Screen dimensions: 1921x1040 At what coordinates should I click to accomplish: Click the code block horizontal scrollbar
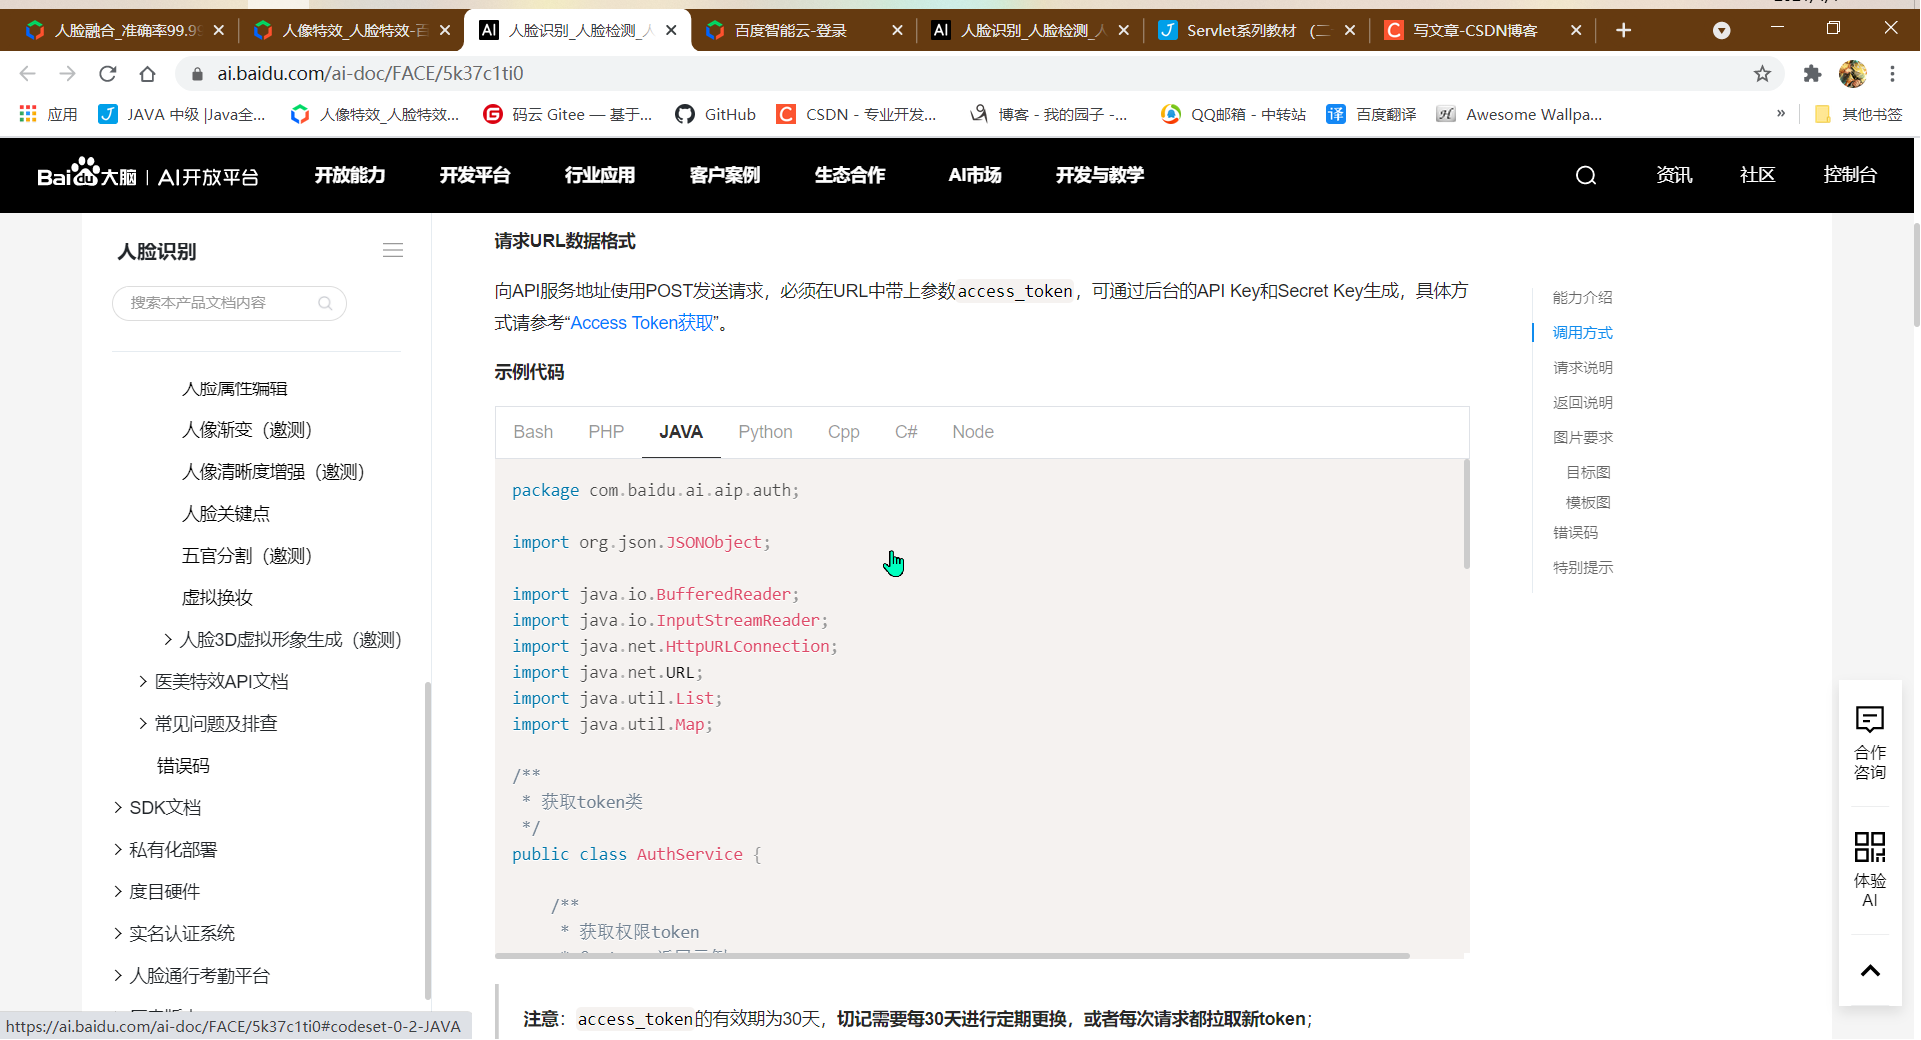(952, 956)
